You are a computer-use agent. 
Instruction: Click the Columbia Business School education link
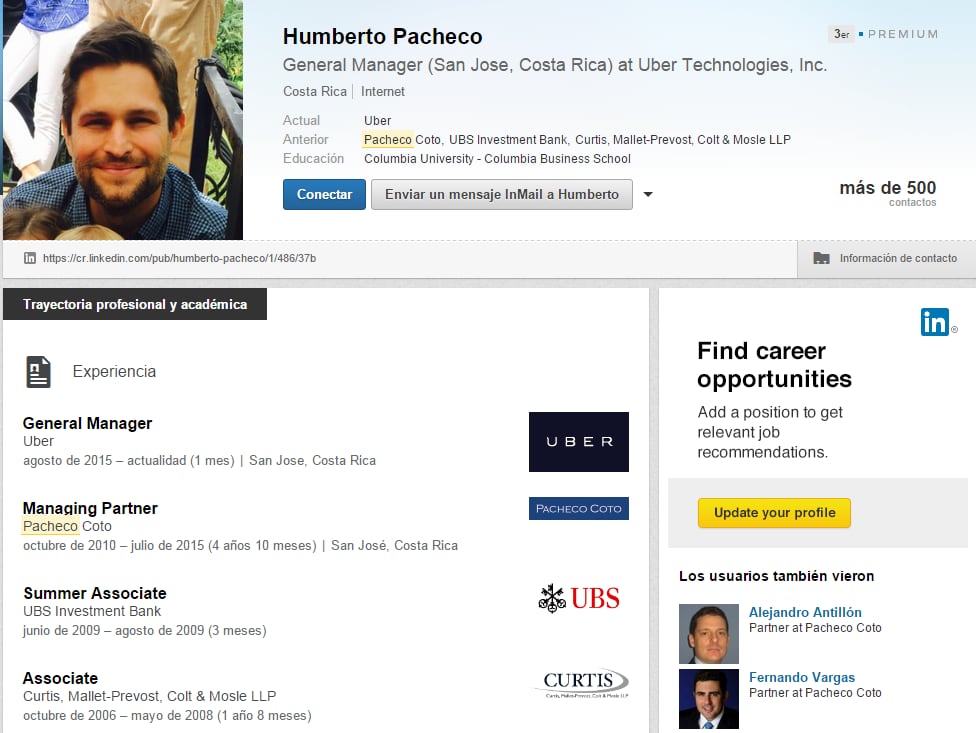tap(497, 158)
